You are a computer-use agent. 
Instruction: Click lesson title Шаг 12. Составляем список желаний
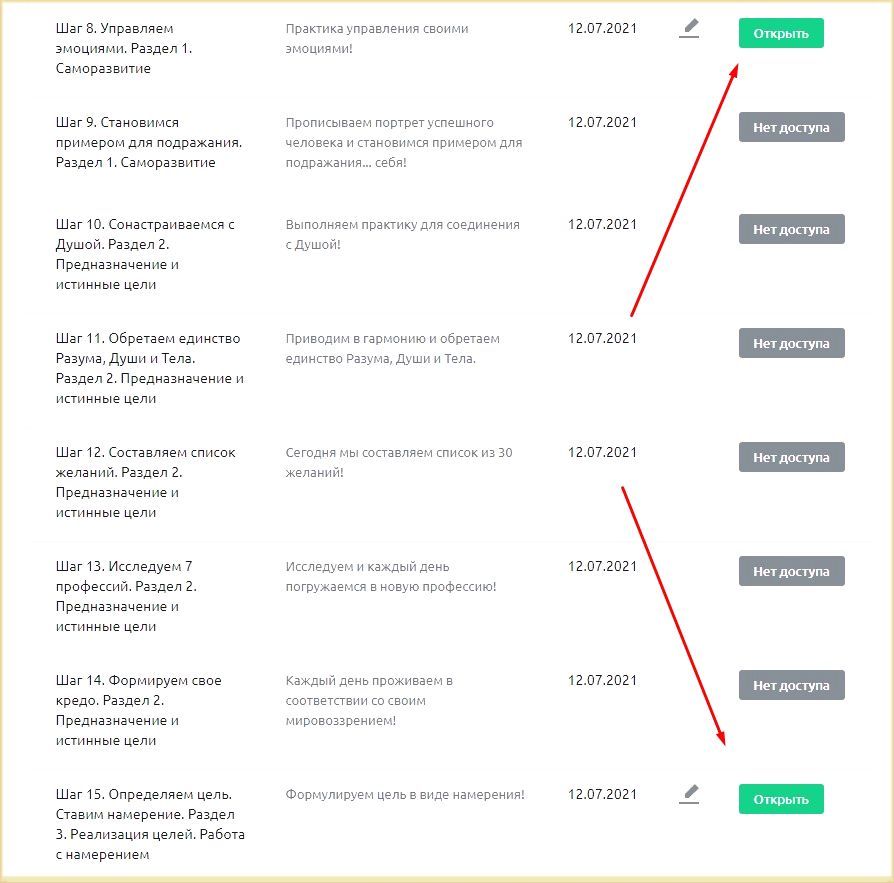click(147, 482)
